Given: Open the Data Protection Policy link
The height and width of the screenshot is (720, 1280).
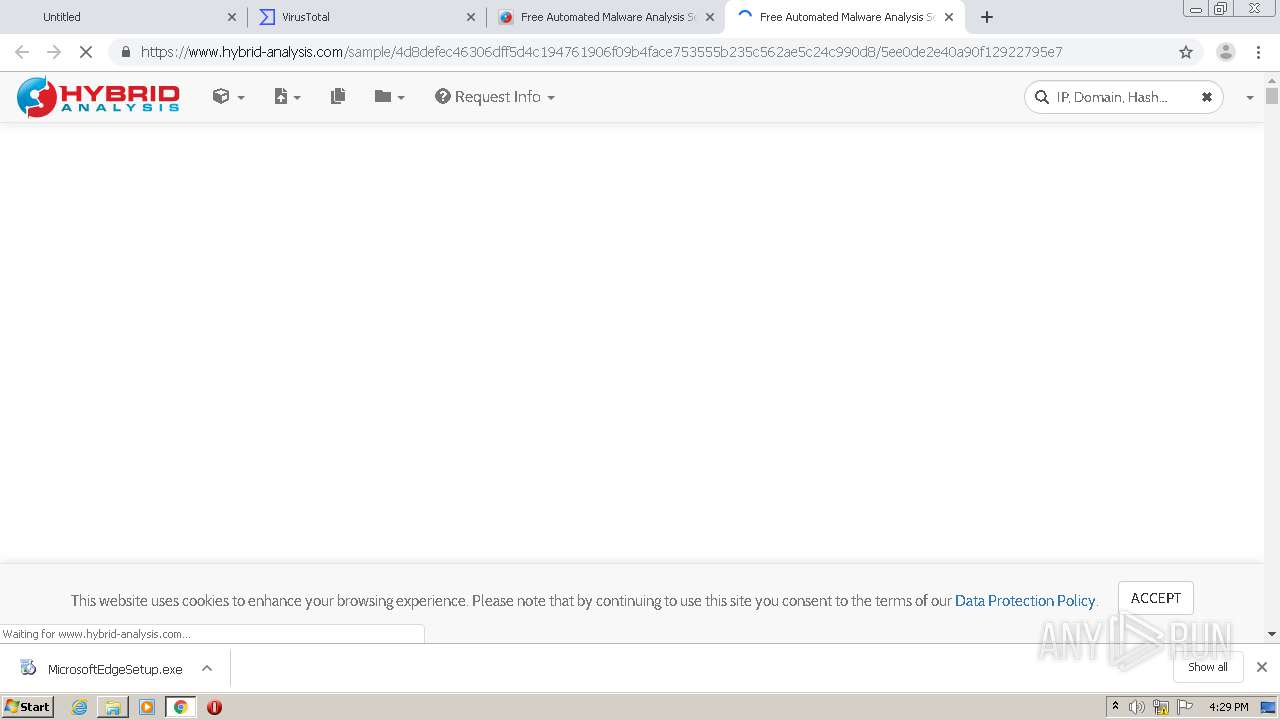Looking at the screenshot, I should point(1025,601).
